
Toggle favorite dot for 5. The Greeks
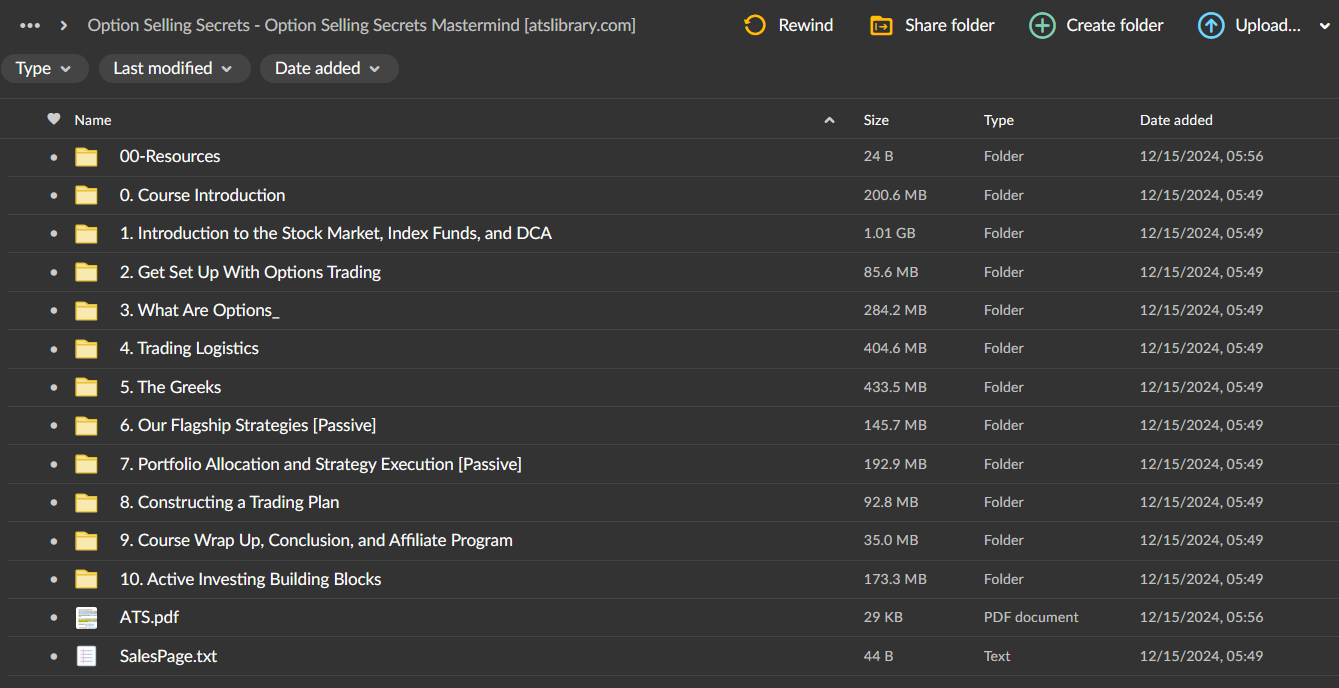(x=54, y=387)
